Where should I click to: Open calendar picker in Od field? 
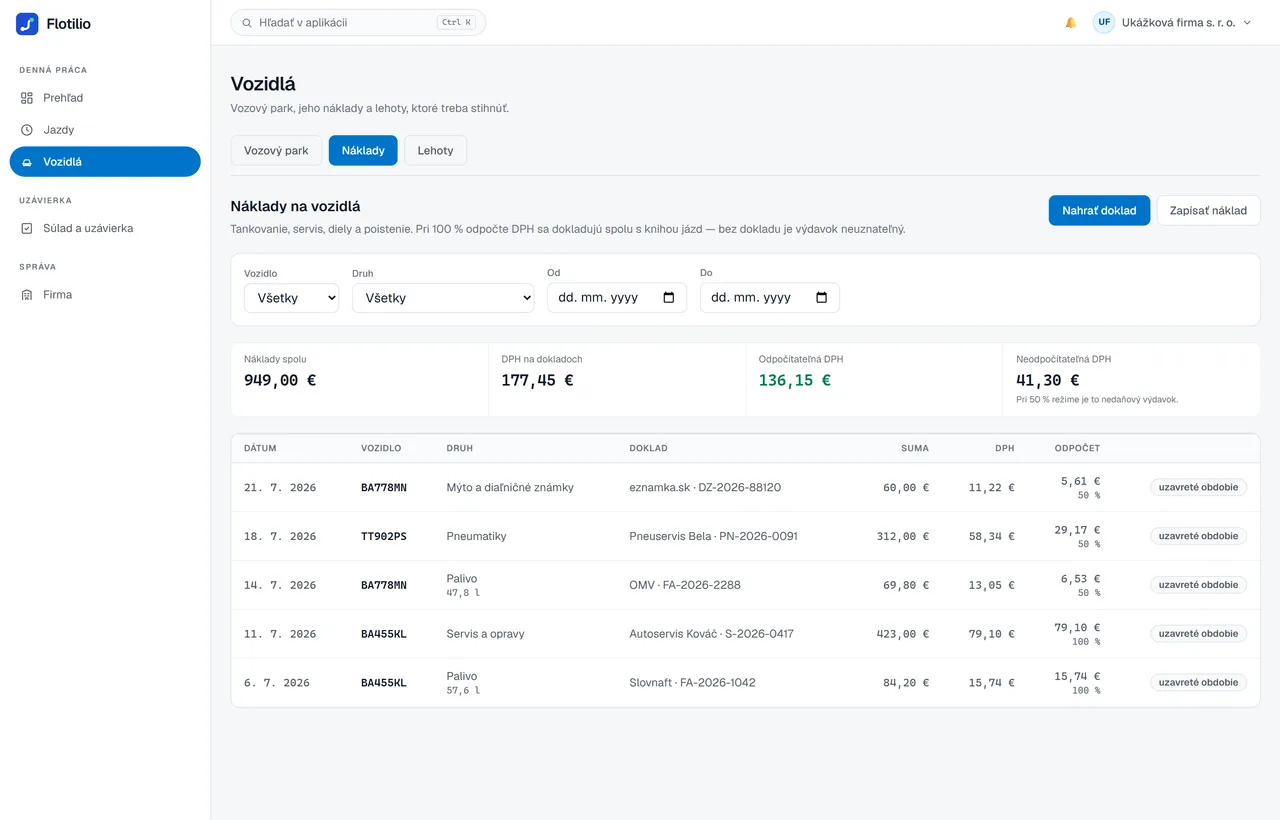pos(669,298)
